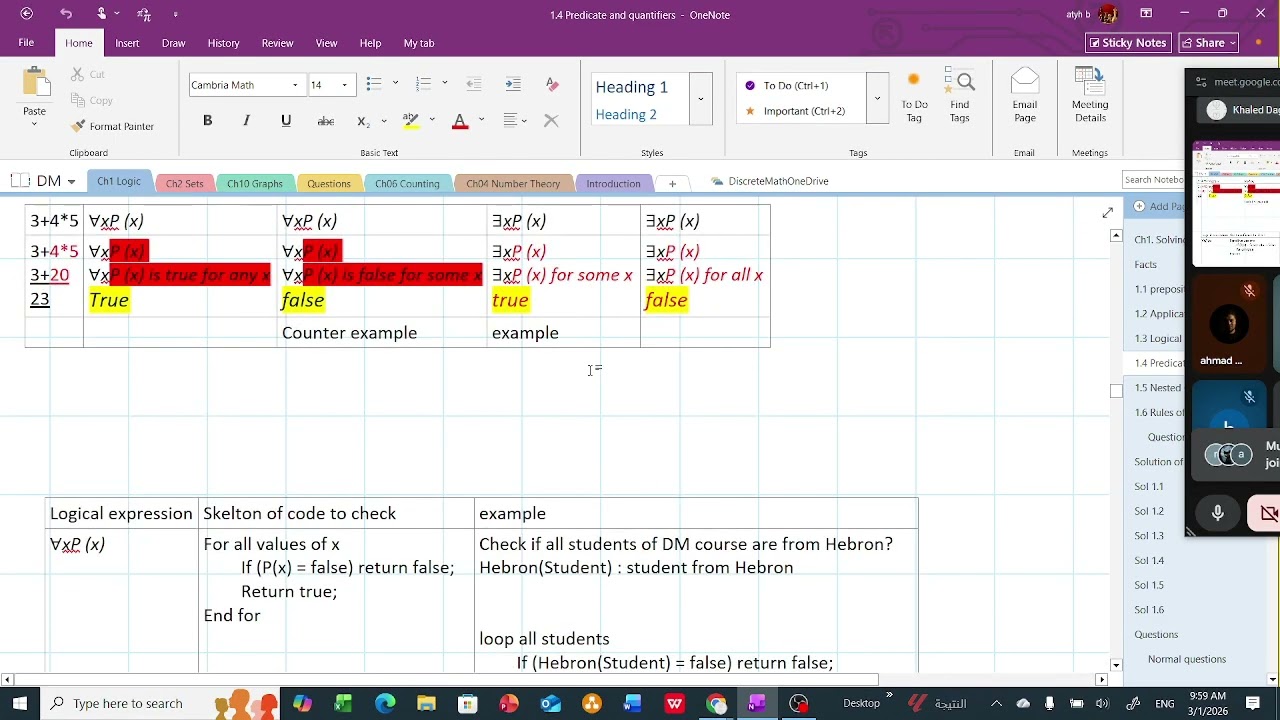Click the vertical scrollbar down arrow
1280x720 pixels.
[1116, 665]
